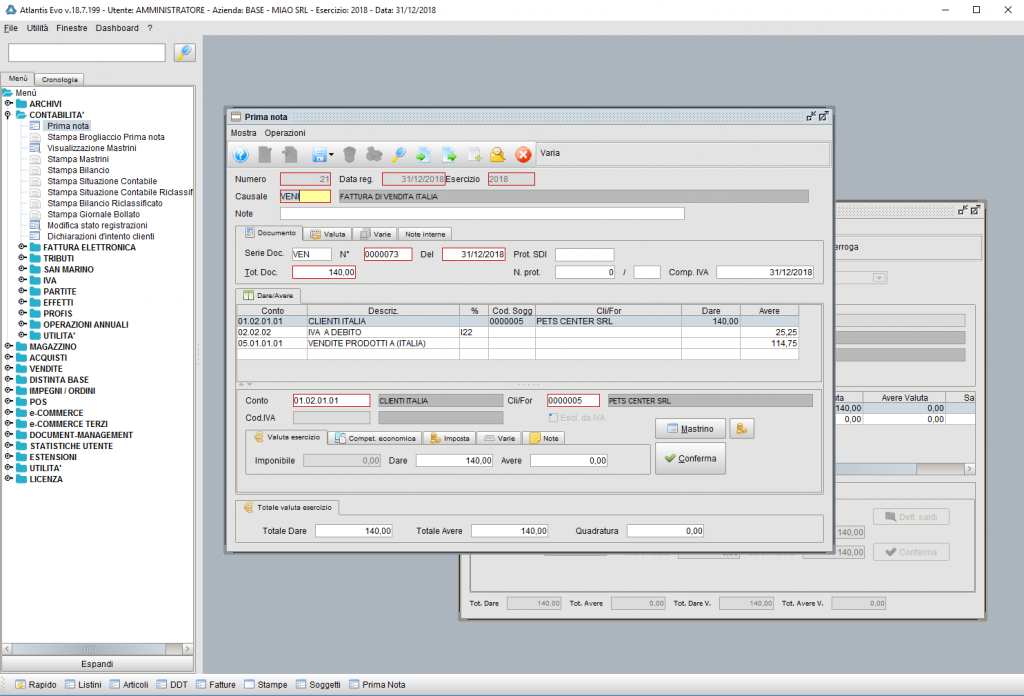
Task: Expand the MAGAZZINO tree folder
Action: (x=9, y=346)
